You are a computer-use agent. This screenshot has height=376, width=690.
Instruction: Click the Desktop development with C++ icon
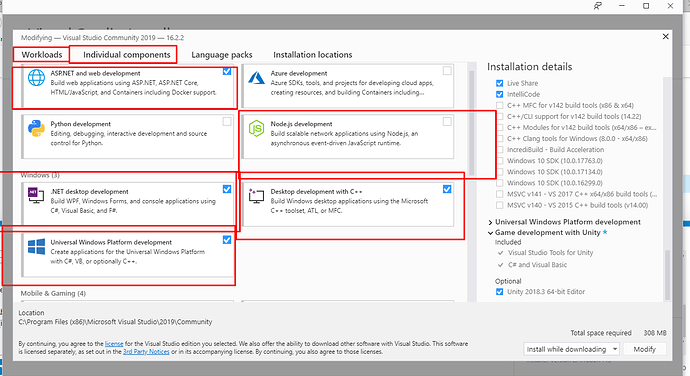click(256, 195)
